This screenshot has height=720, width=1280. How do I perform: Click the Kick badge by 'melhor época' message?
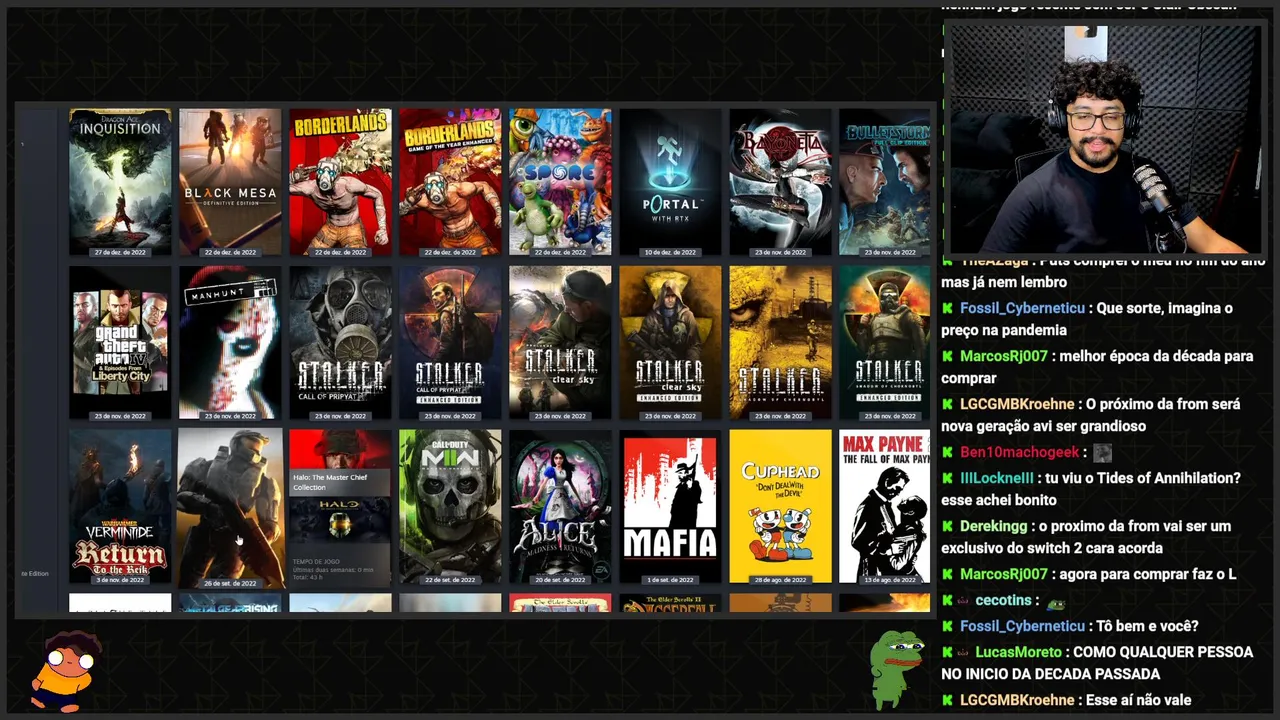[948, 356]
